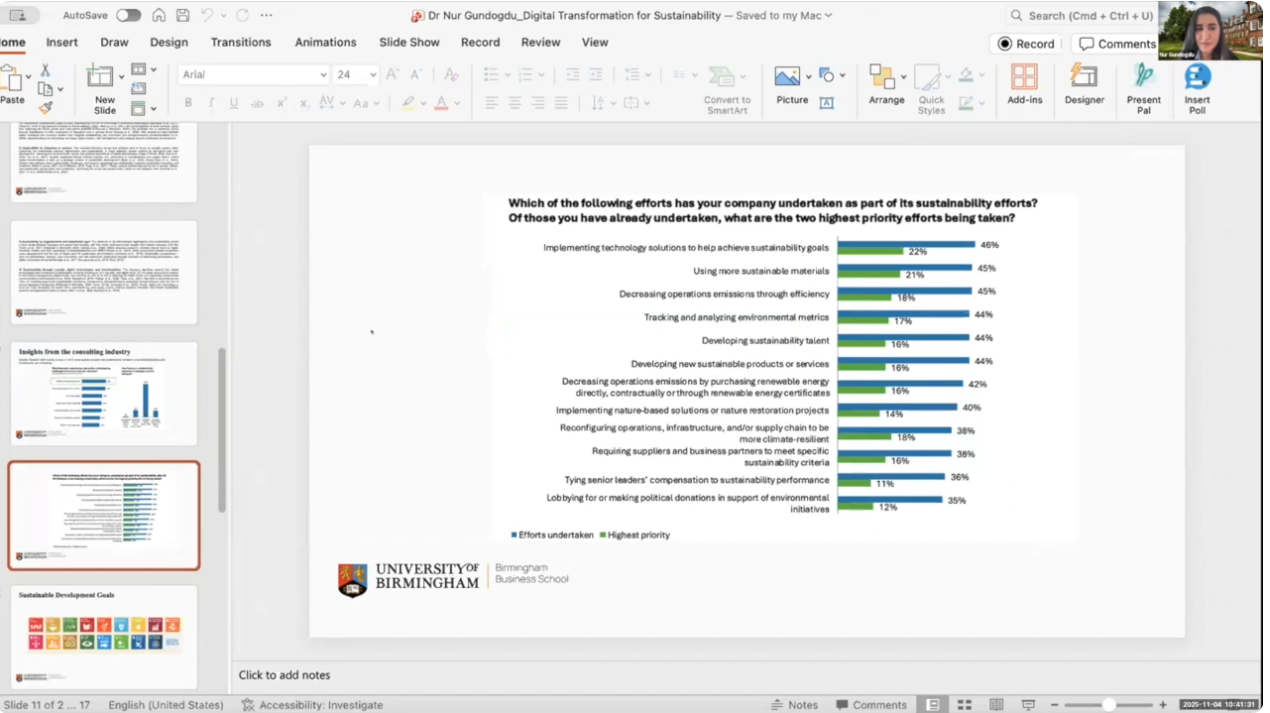1270x713 pixels.
Task: Click the Paste button
Action: click(12, 84)
